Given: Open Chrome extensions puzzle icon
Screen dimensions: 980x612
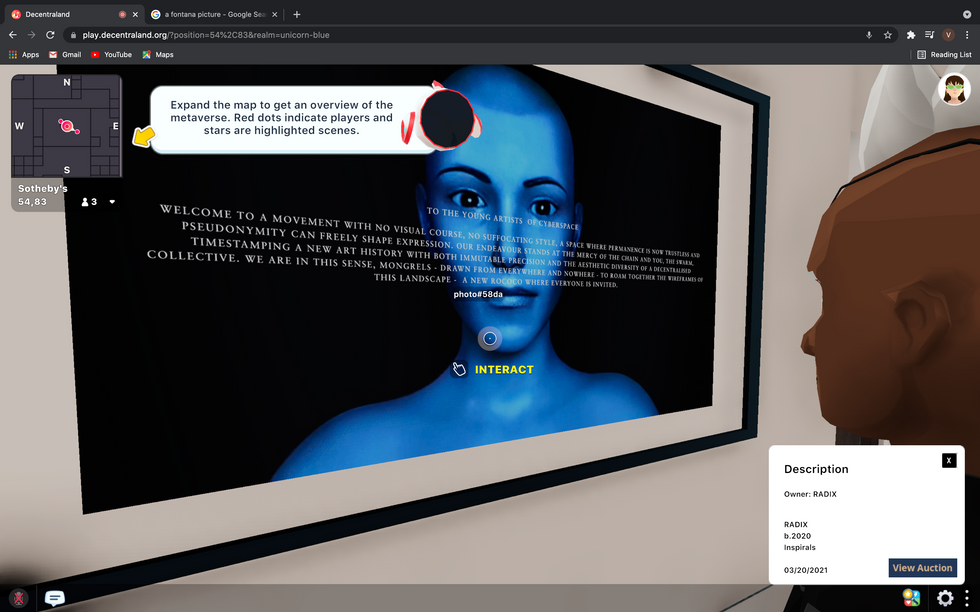Looking at the screenshot, I should pyautogui.click(x=911, y=35).
